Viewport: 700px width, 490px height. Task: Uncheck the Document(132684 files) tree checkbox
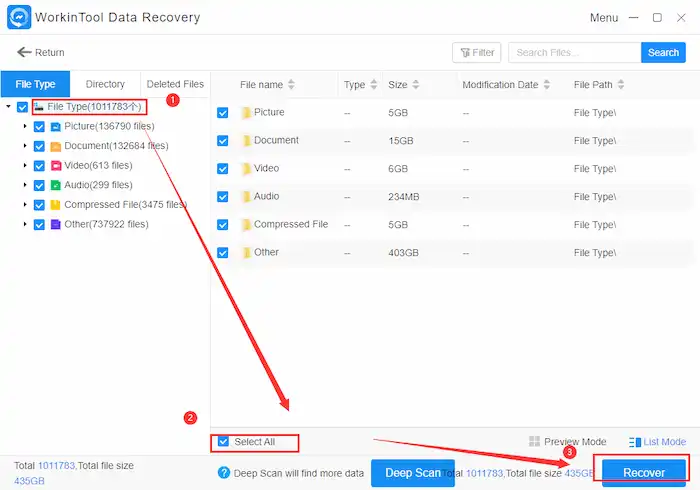pyautogui.click(x=39, y=146)
